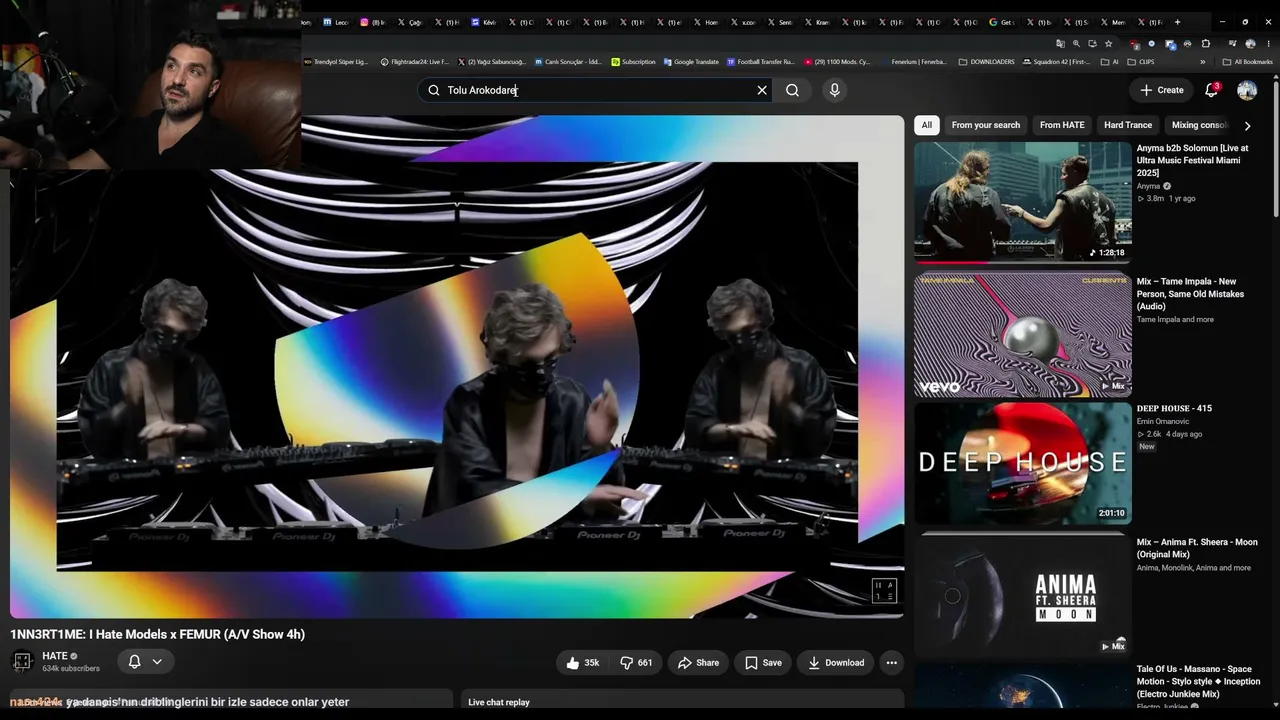Open the Flightradar24 bookmark
The image size is (1280, 720).
pyautogui.click(x=415, y=62)
